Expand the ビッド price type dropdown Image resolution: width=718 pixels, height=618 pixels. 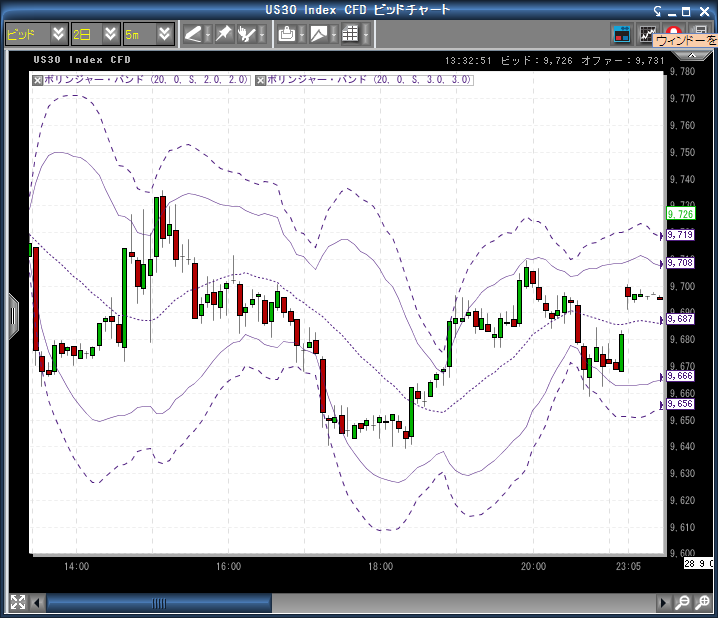pos(58,34)
